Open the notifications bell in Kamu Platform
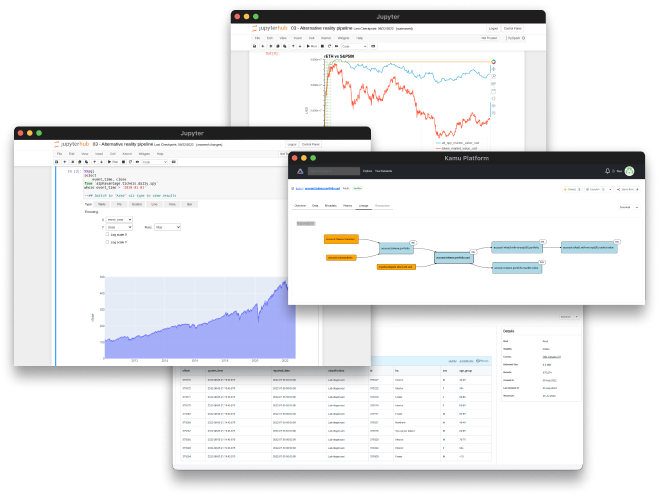Screen dimensions: 659x496 point(607,171)
